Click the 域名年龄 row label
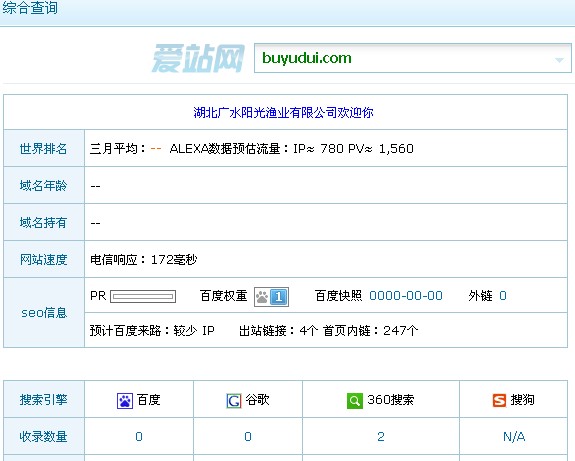The image size is (575, 461). pyautogui.click(x=43, y=186)
